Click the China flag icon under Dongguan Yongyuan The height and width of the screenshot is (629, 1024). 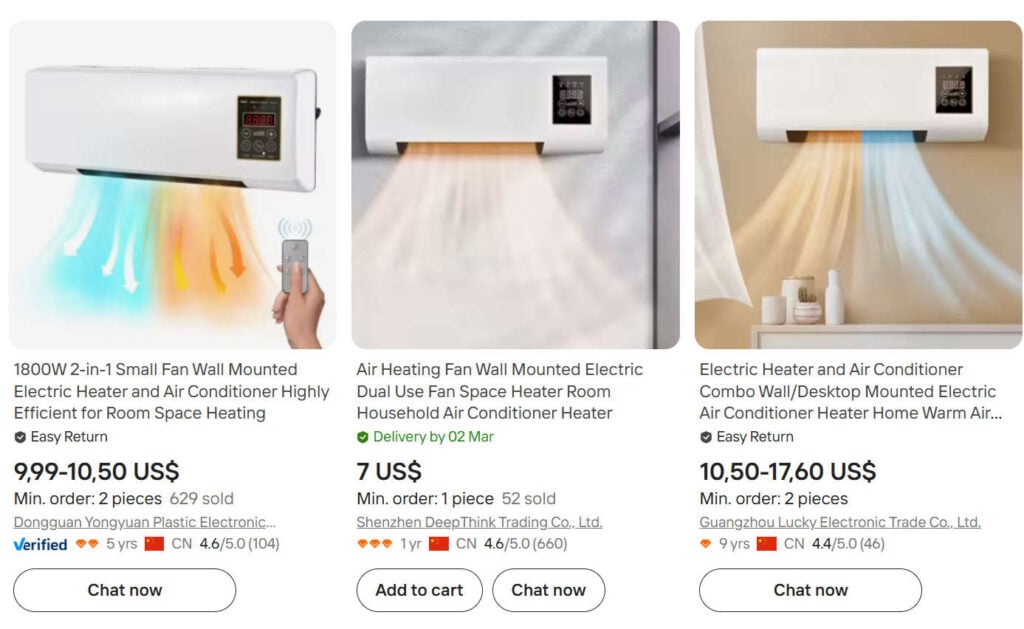pyautogui.click(x=154, y=543)
